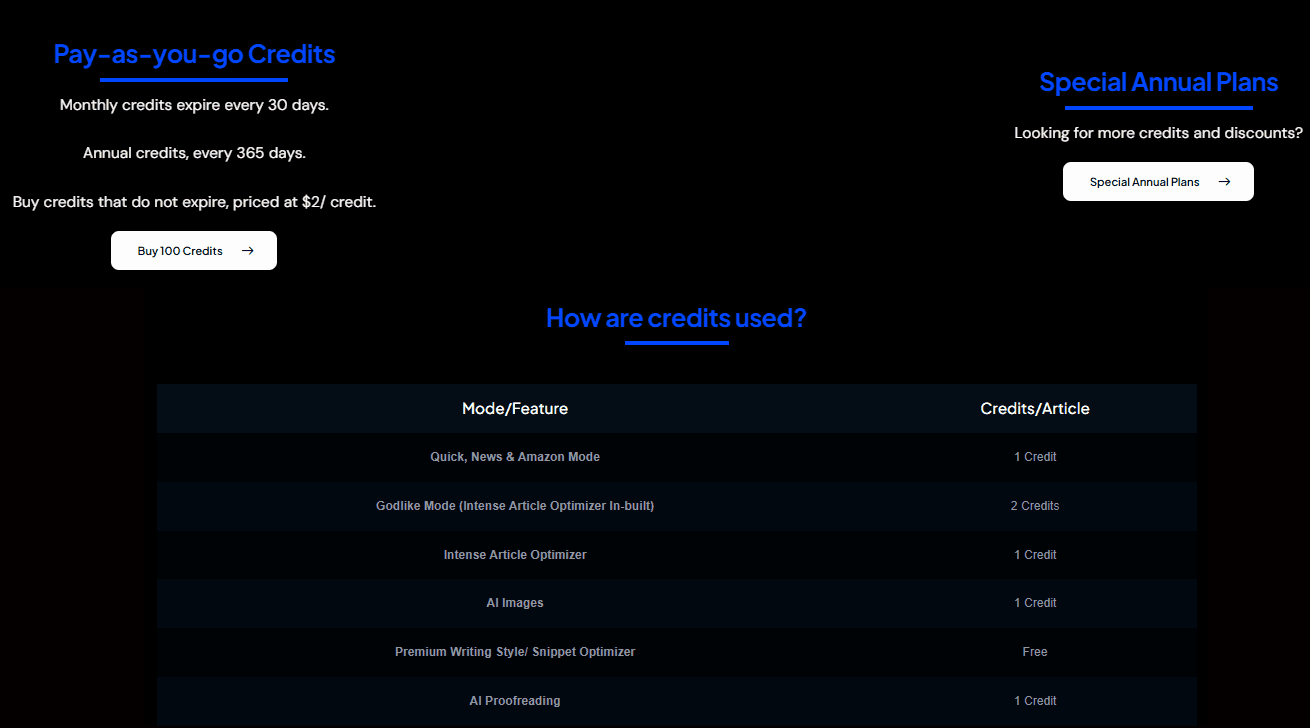The height and width of the screenshot is (728, 1310).
Task: Click the "Free" credits value
Action: click(x=1035, y=652)
